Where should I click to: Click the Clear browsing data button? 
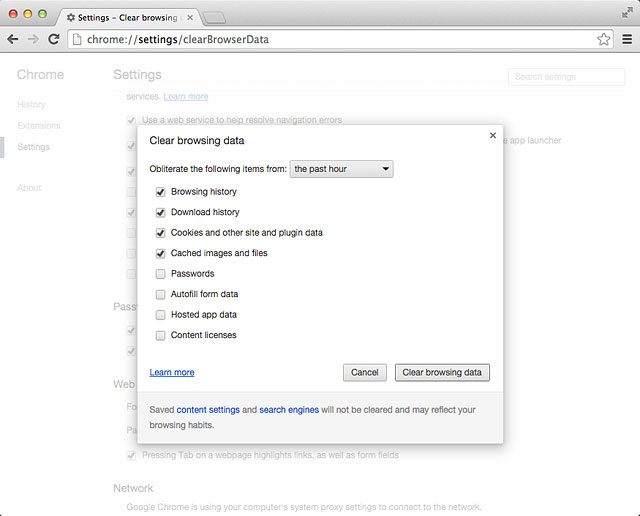442,372
